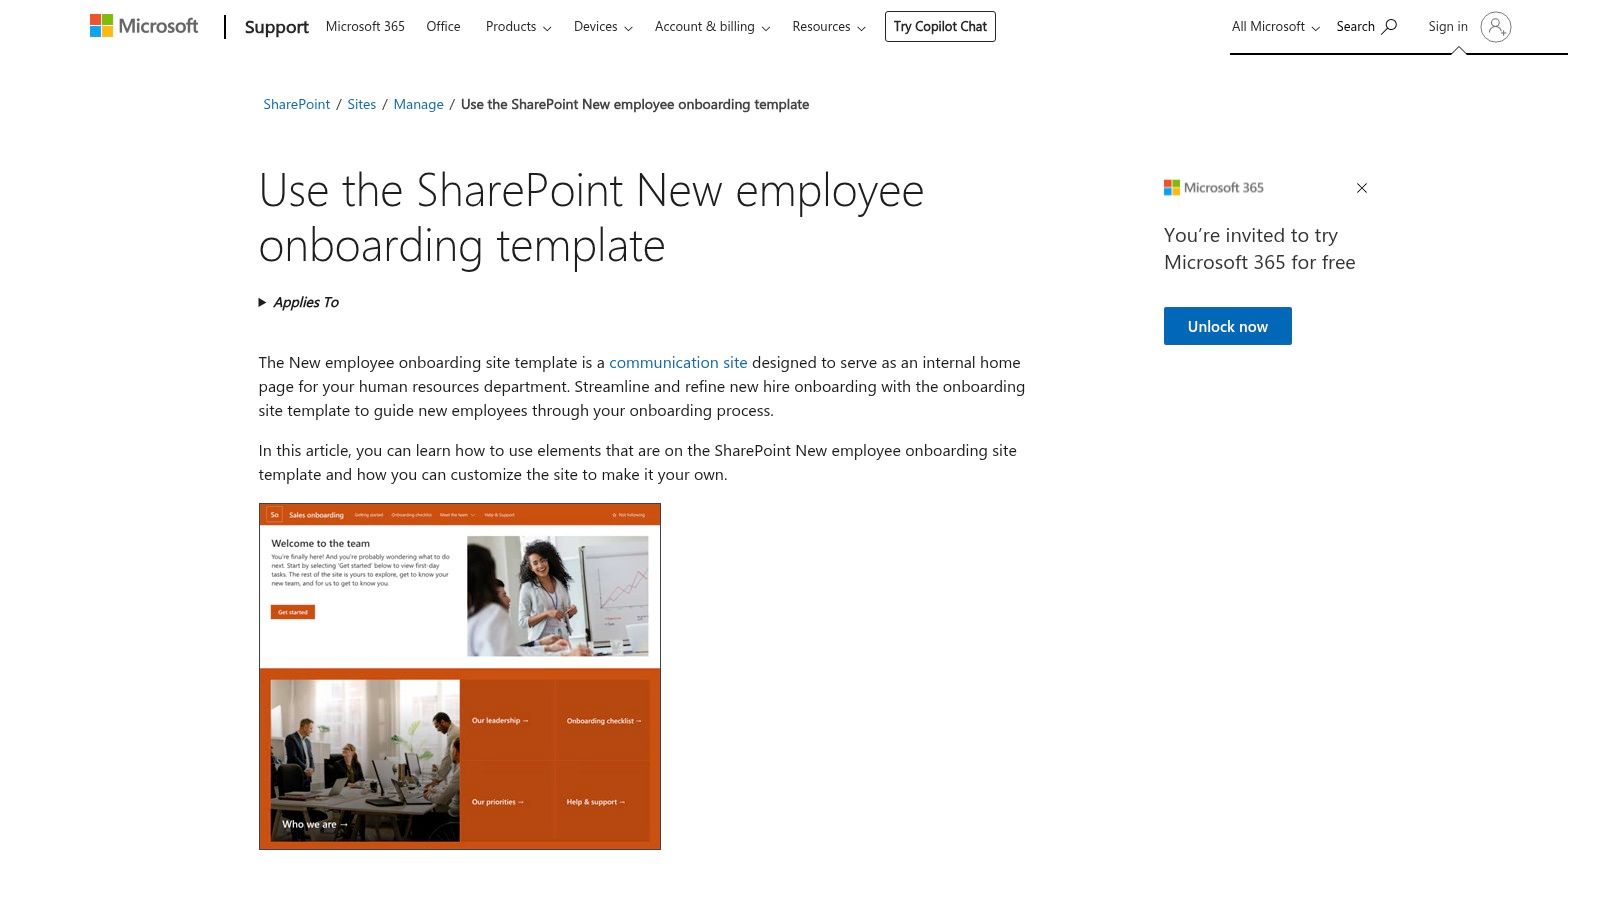Open search with the magnifier icon

tap(1389, 26)
